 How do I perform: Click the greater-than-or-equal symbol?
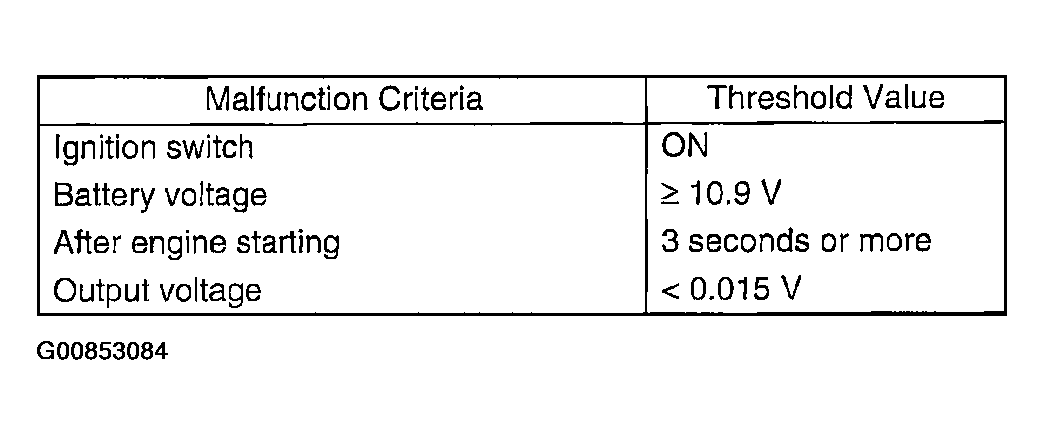tap(669, 194)
